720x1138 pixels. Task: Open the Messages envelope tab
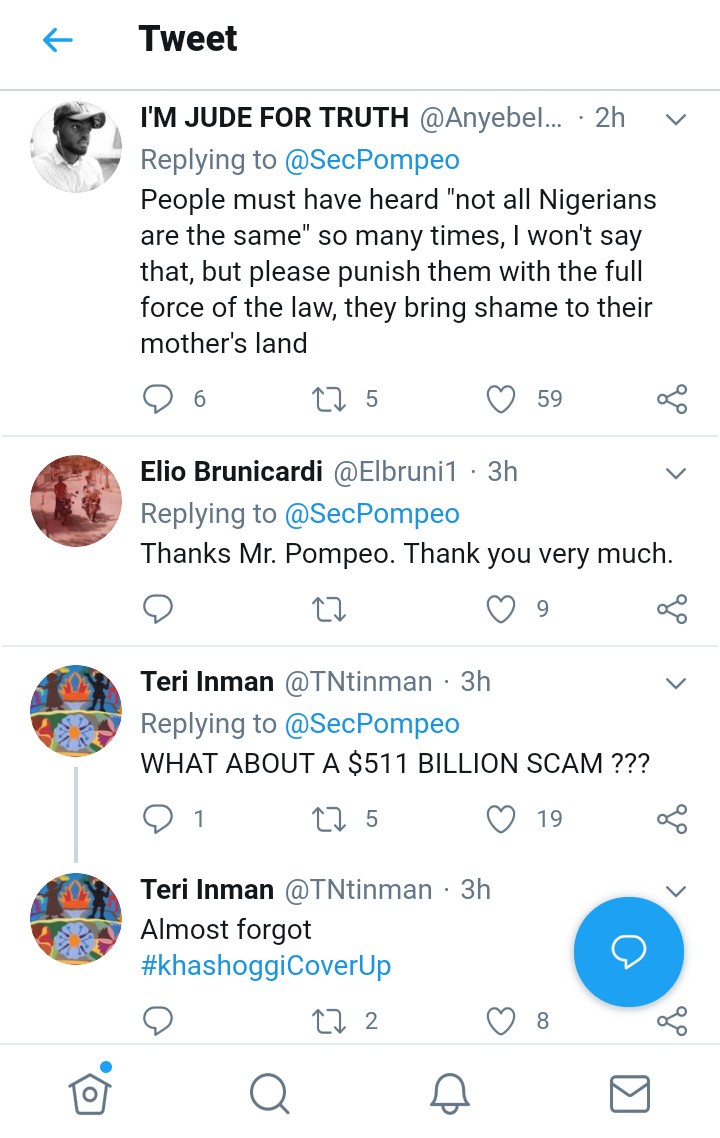tap(630, 1093)
